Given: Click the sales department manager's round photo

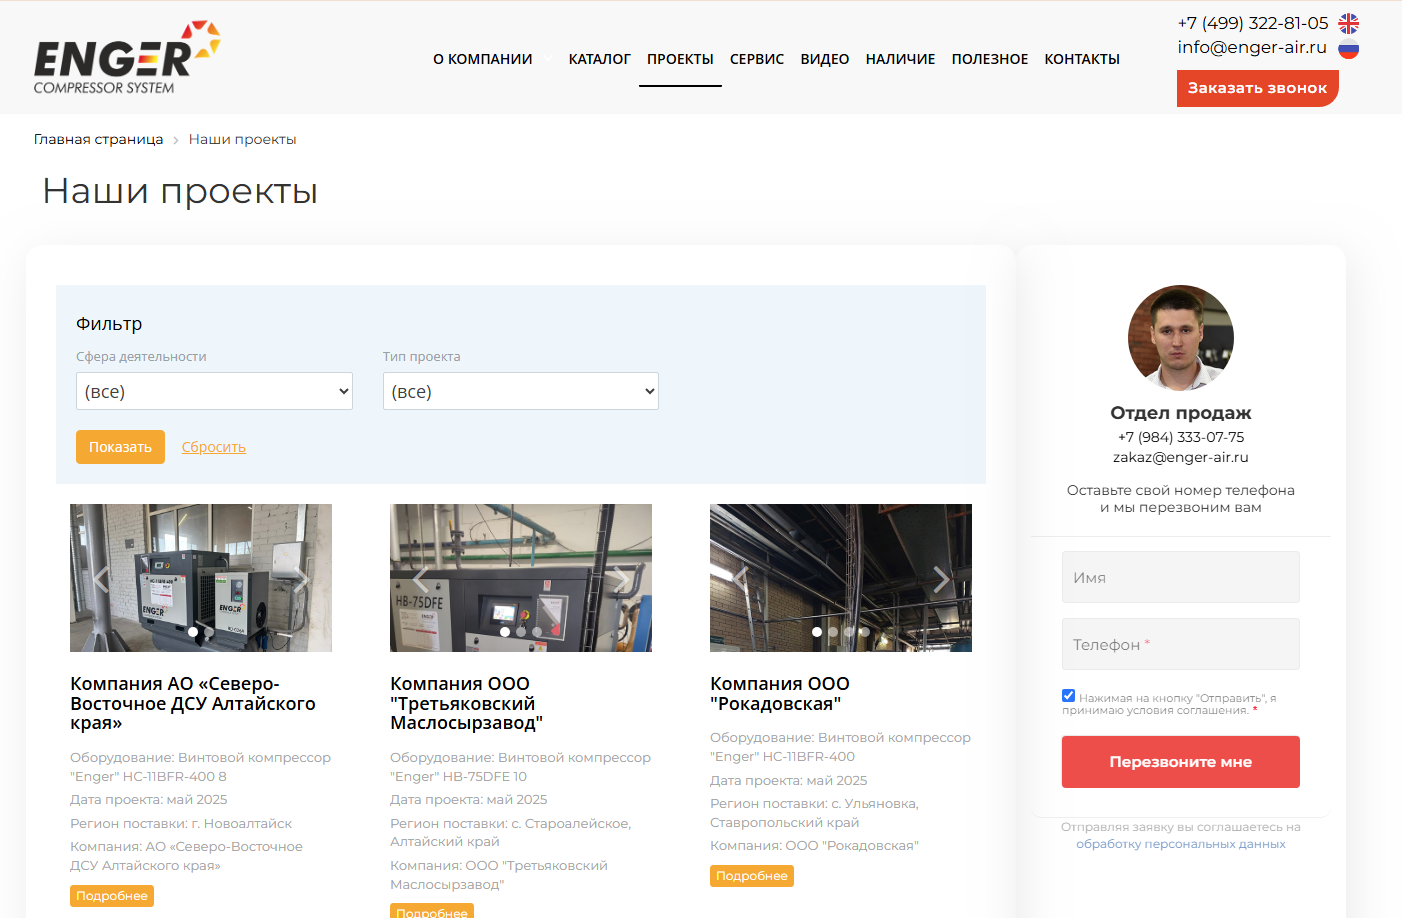Looking at the screenshot, I should [1181, 338].
